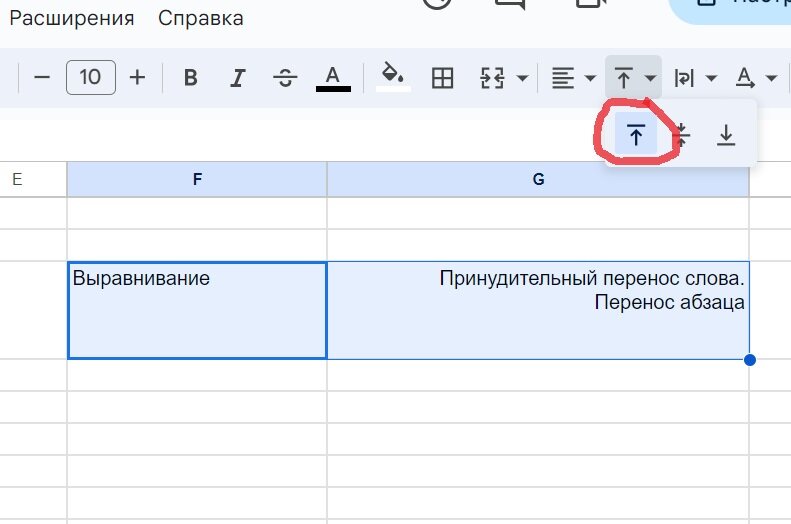Select column E header
This screenshot has width=791, height=524.
coord(33,179)
